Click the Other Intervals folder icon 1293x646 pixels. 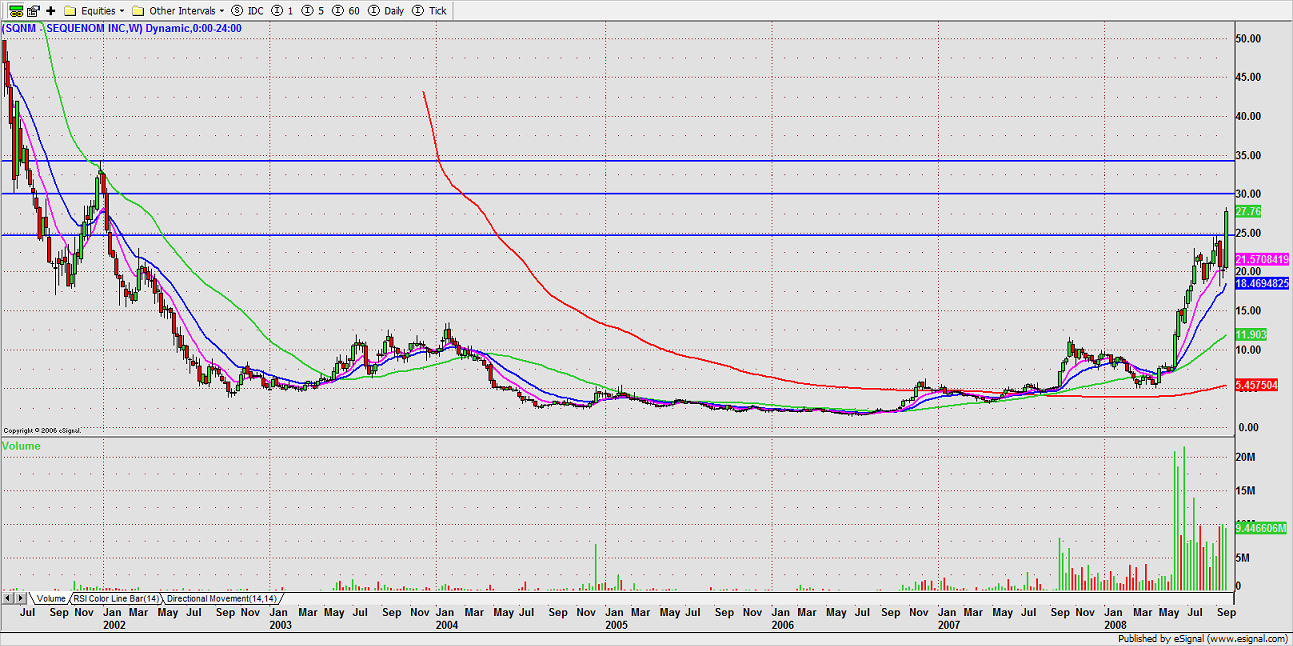tap(138, 10)
